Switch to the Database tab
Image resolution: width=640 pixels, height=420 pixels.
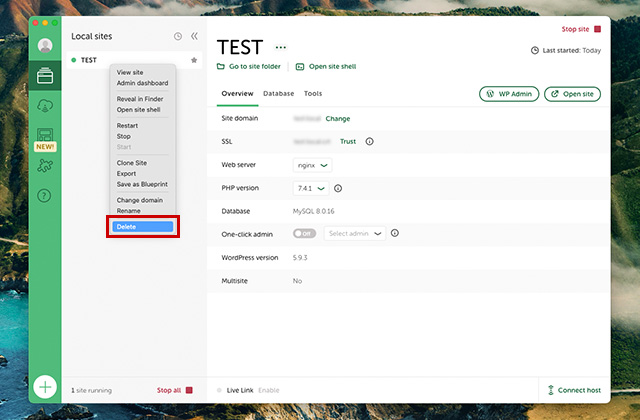tap(278, 93)
